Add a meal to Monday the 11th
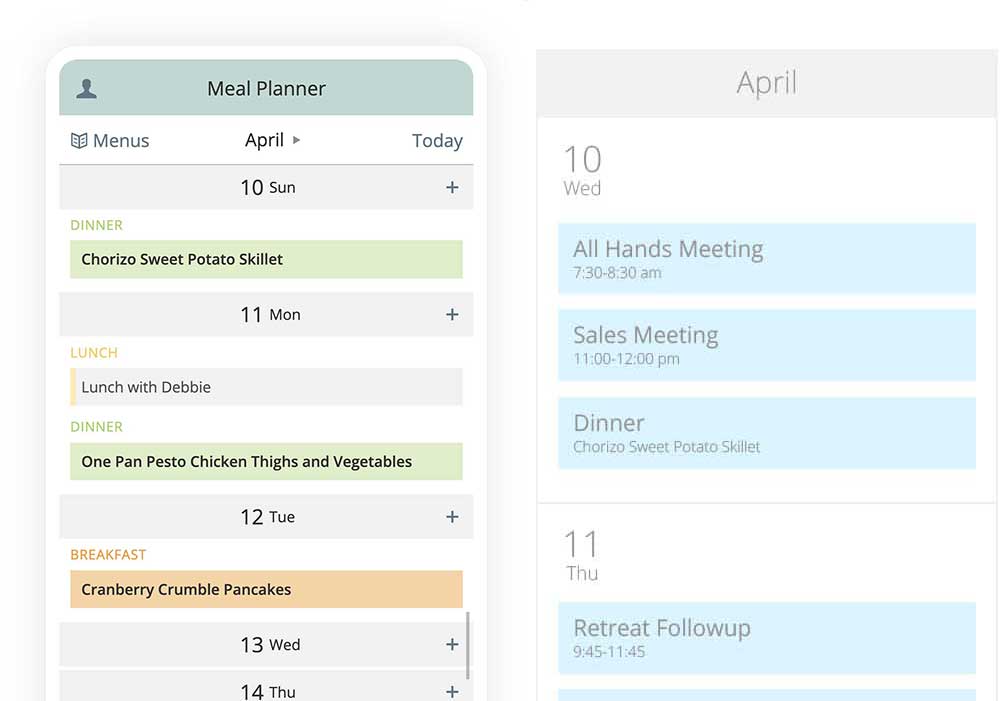This screenshot has width=1000, height=701. pos(452,314)
